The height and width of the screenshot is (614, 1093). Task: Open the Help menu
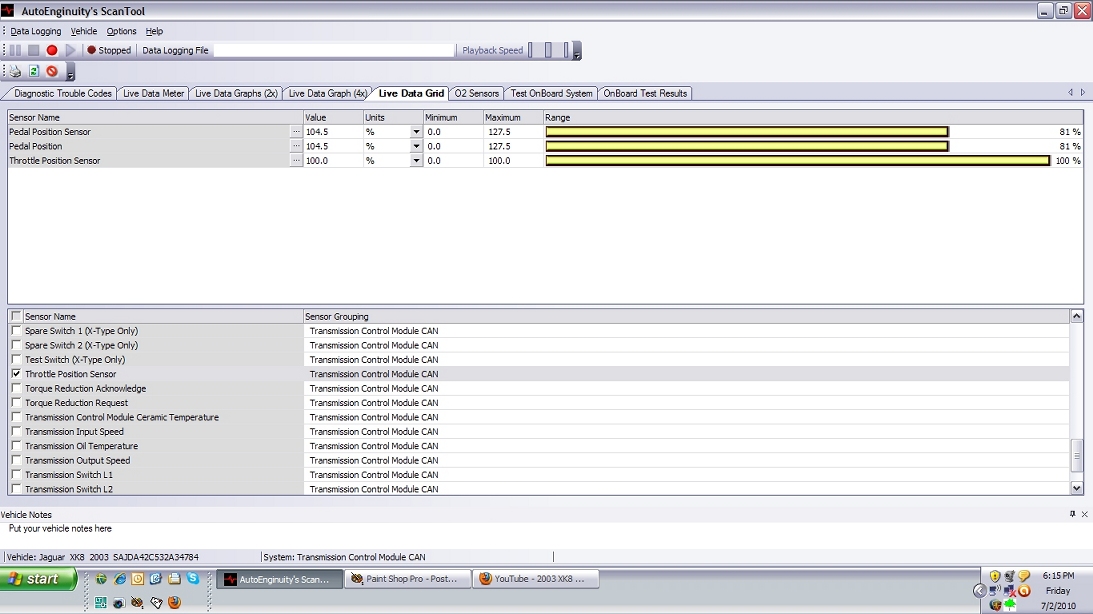point(154,31)
